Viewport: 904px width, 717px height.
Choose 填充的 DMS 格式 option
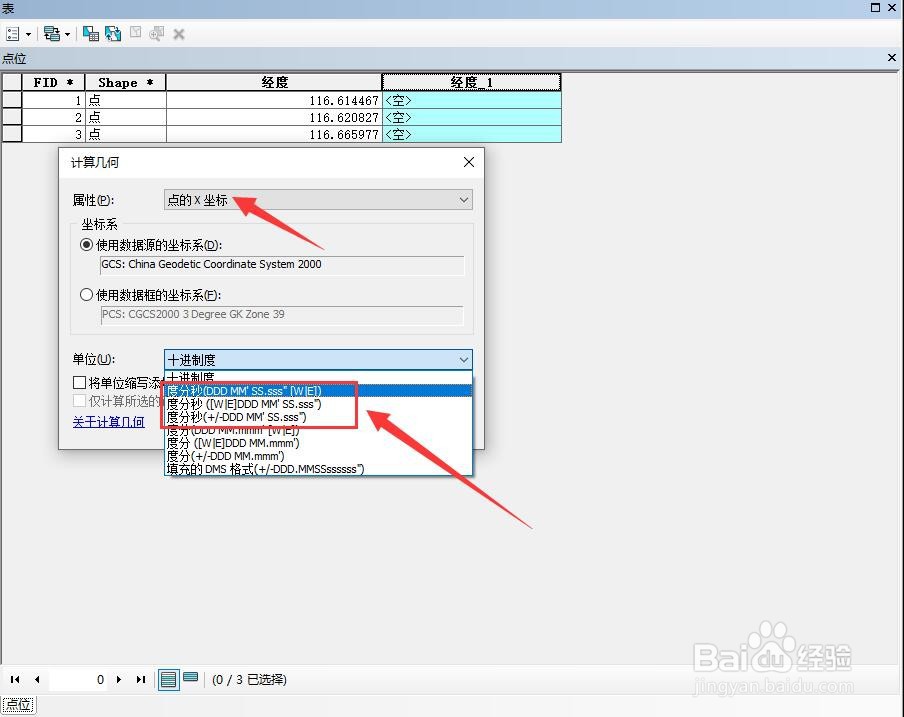pyautogui.click(x=318, y=469)
